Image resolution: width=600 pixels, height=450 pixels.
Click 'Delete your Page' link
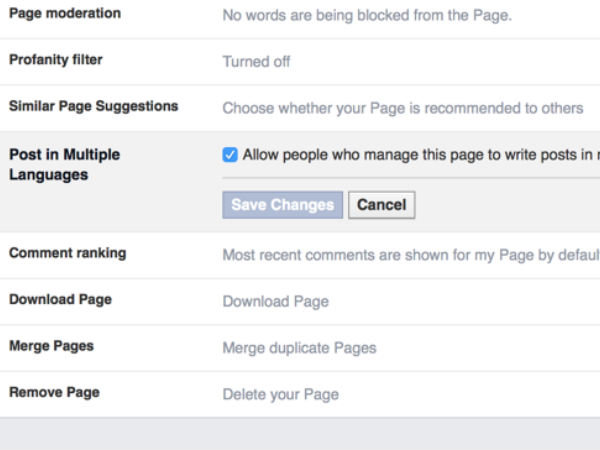pyautogui.click(x=280, y=394)
